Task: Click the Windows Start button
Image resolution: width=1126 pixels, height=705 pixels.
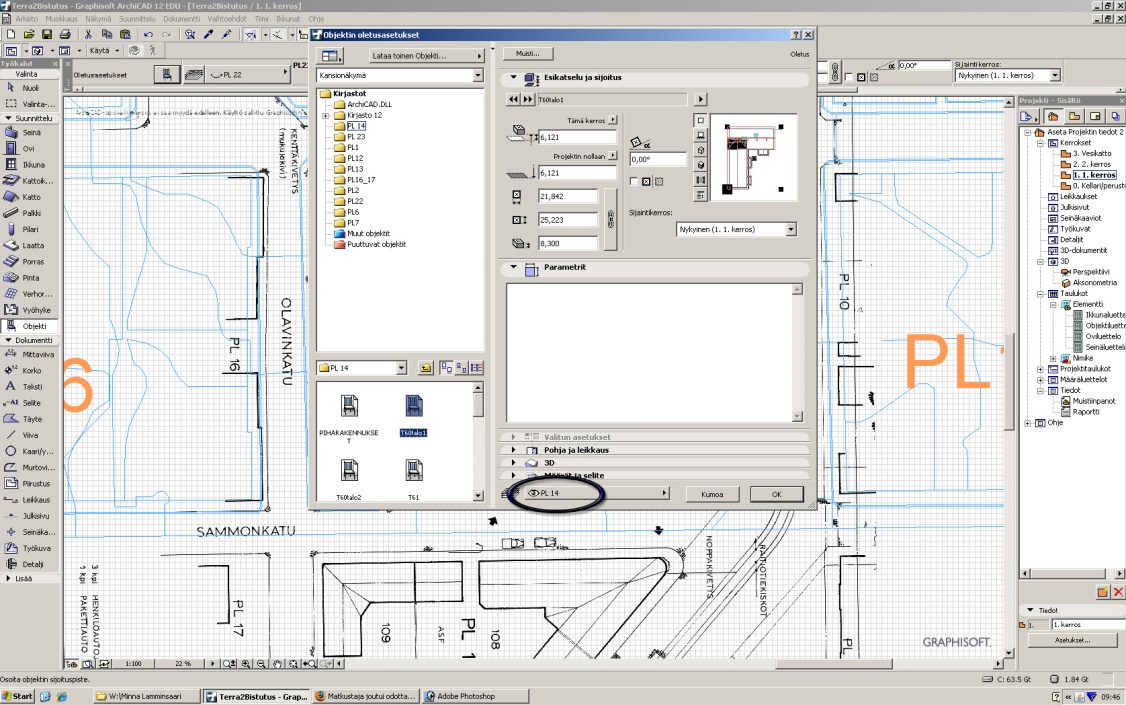Action: pos(18,696)
